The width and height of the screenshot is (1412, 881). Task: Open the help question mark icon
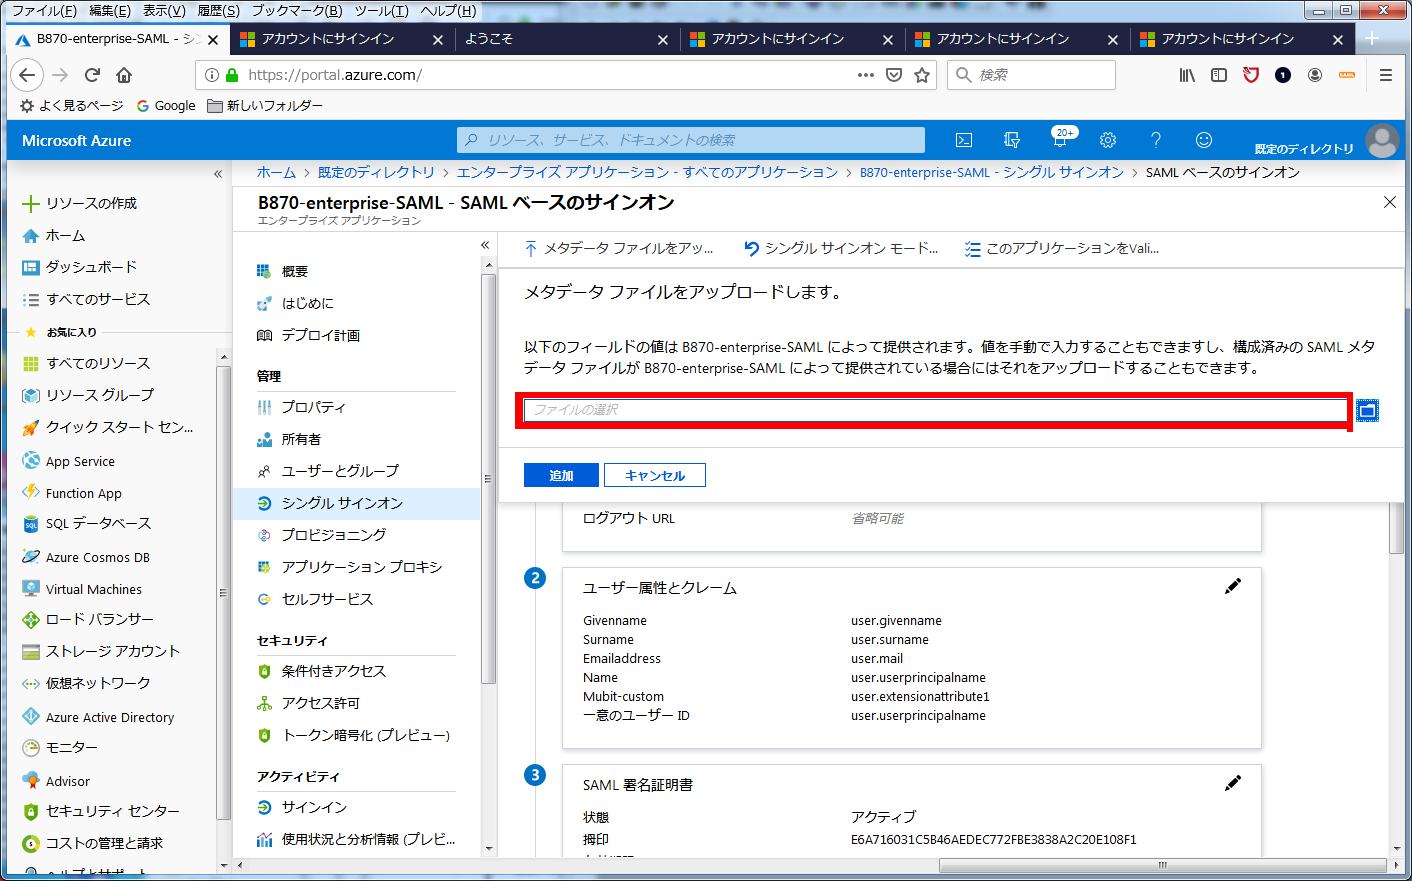pyautogui.click(x=1156, y=140)
